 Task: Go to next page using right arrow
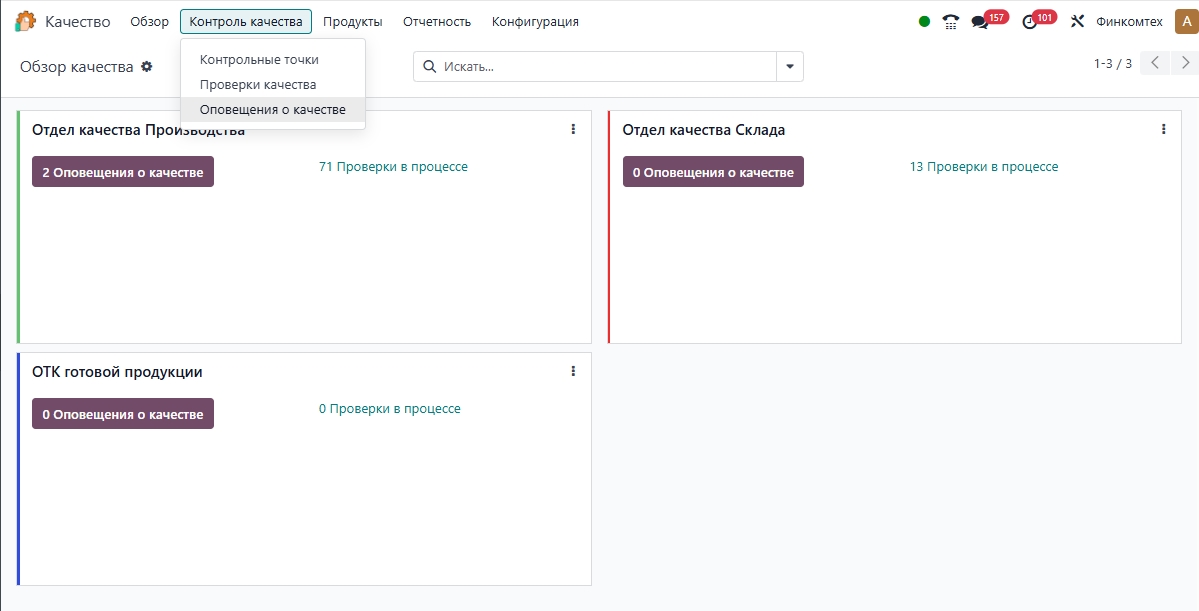coord(1185,63)
